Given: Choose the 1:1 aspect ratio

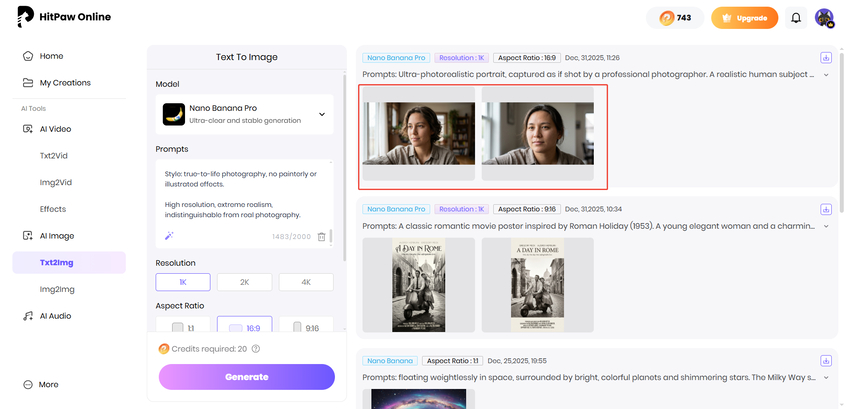Looking at the screenshot, I should pos(183,325).
